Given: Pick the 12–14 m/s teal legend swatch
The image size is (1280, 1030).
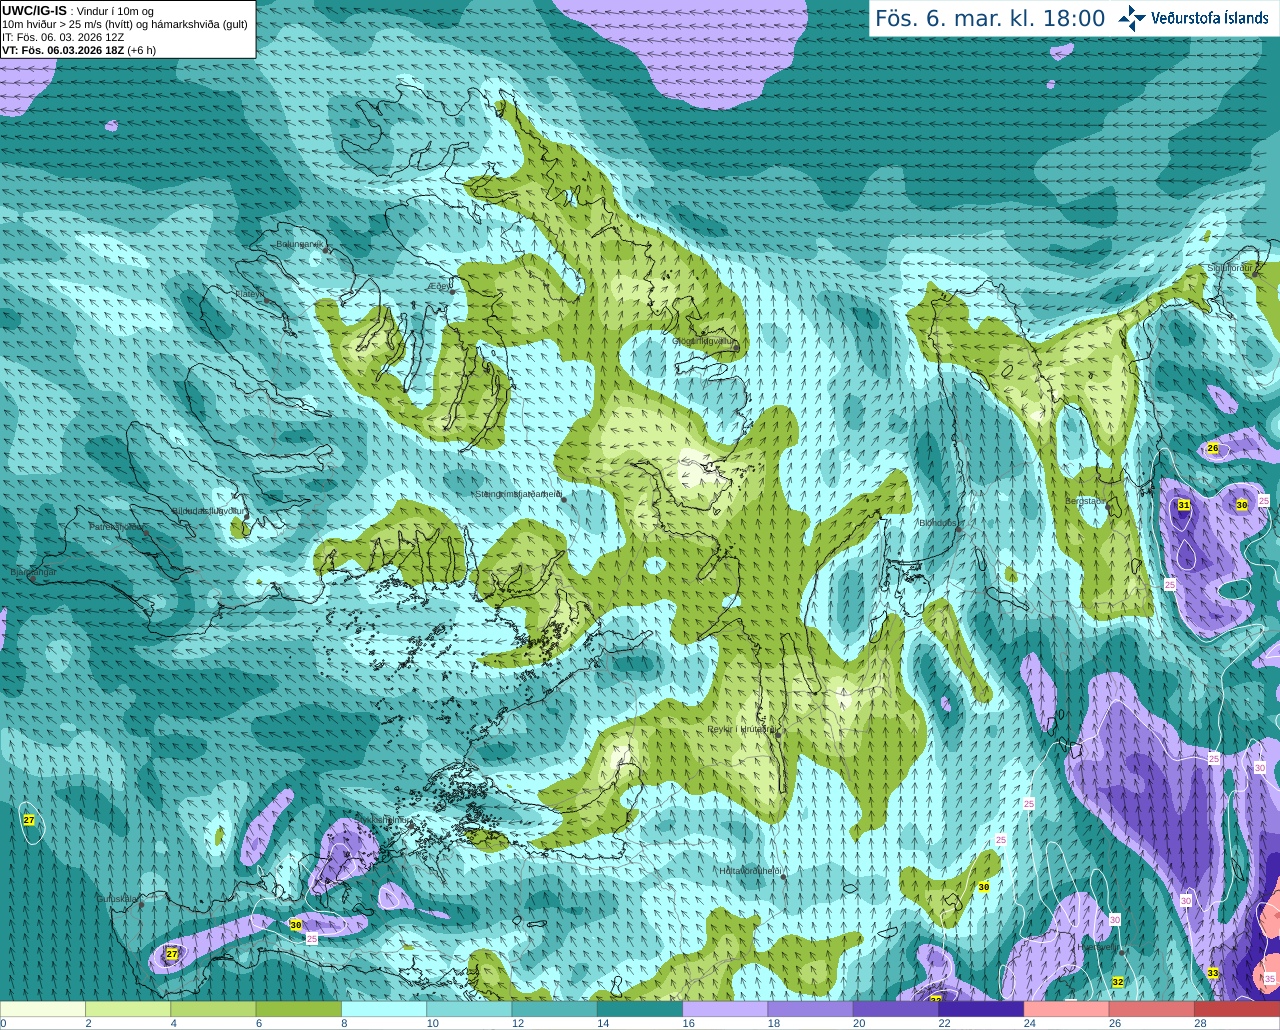Looking at the screenshot, I should (x=555, y=1009).
